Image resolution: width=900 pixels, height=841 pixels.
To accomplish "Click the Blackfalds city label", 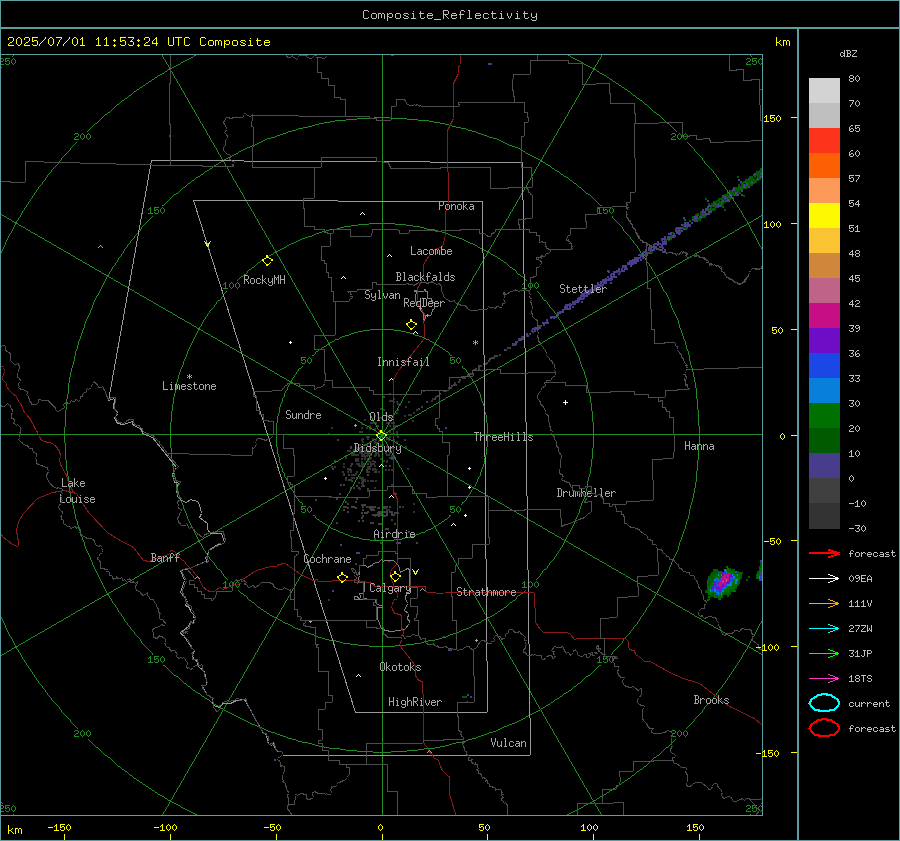I will pyautogui.click(x=425, y=277).
